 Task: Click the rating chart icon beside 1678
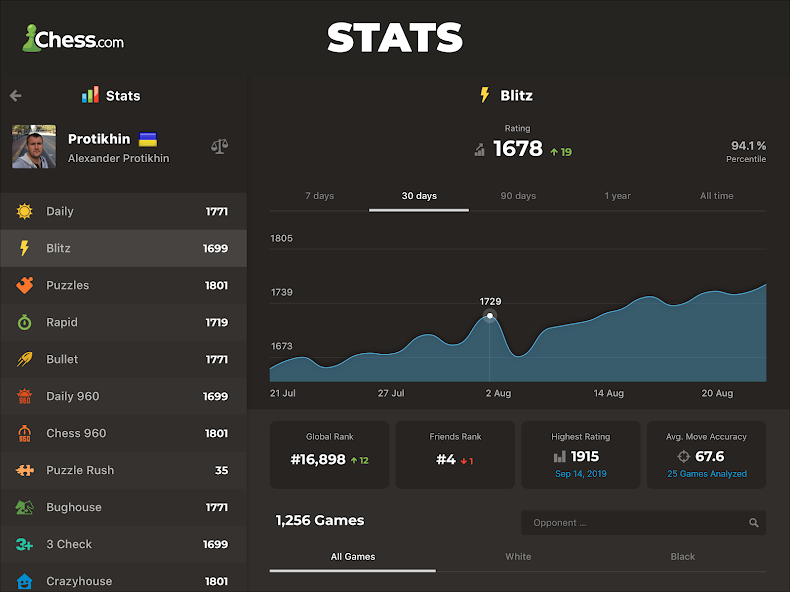coord(479,150)
